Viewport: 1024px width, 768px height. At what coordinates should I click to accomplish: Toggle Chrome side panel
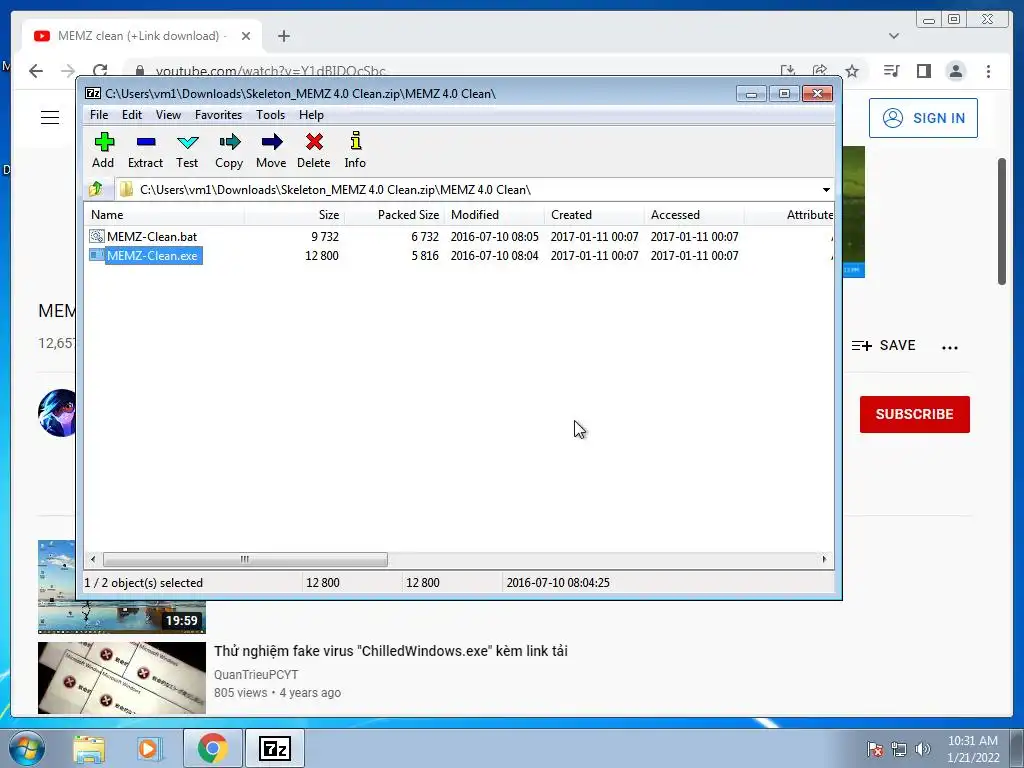pos(923,71)
